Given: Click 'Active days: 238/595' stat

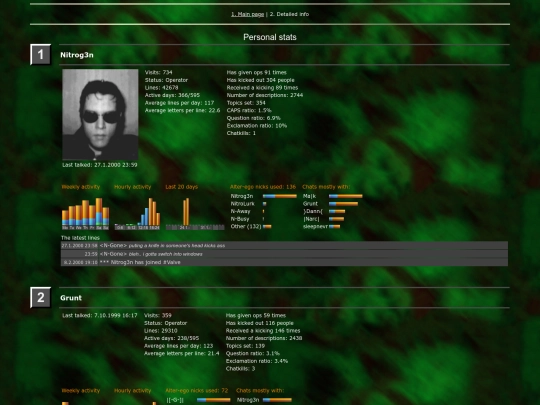Looking at the screenshot, I should (172, 338).
